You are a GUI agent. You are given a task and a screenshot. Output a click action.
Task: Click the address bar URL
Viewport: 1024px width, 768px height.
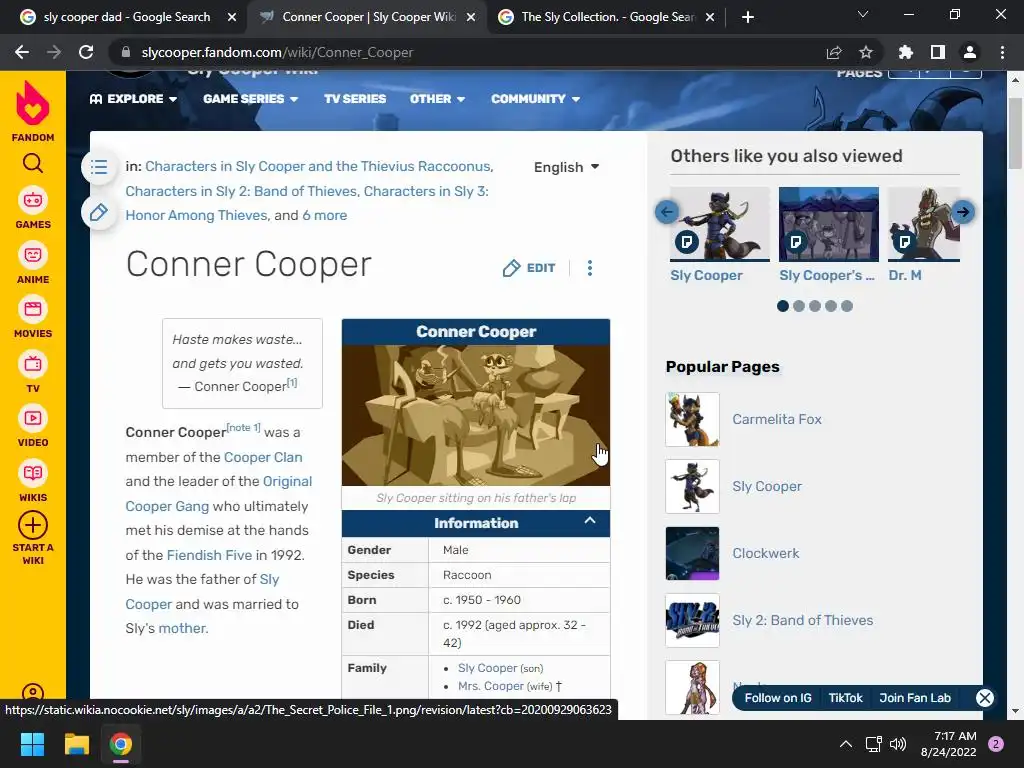pos(278,52)
